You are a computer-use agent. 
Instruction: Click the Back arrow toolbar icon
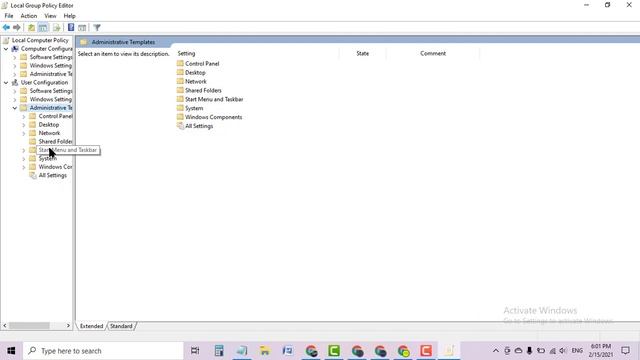(x=6, y=28)
